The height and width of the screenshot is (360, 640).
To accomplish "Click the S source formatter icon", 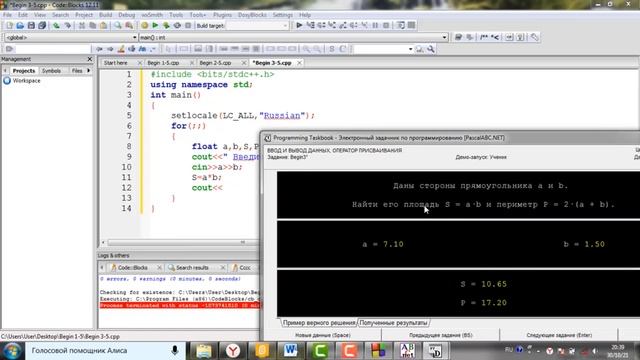I will pos(331,49).
